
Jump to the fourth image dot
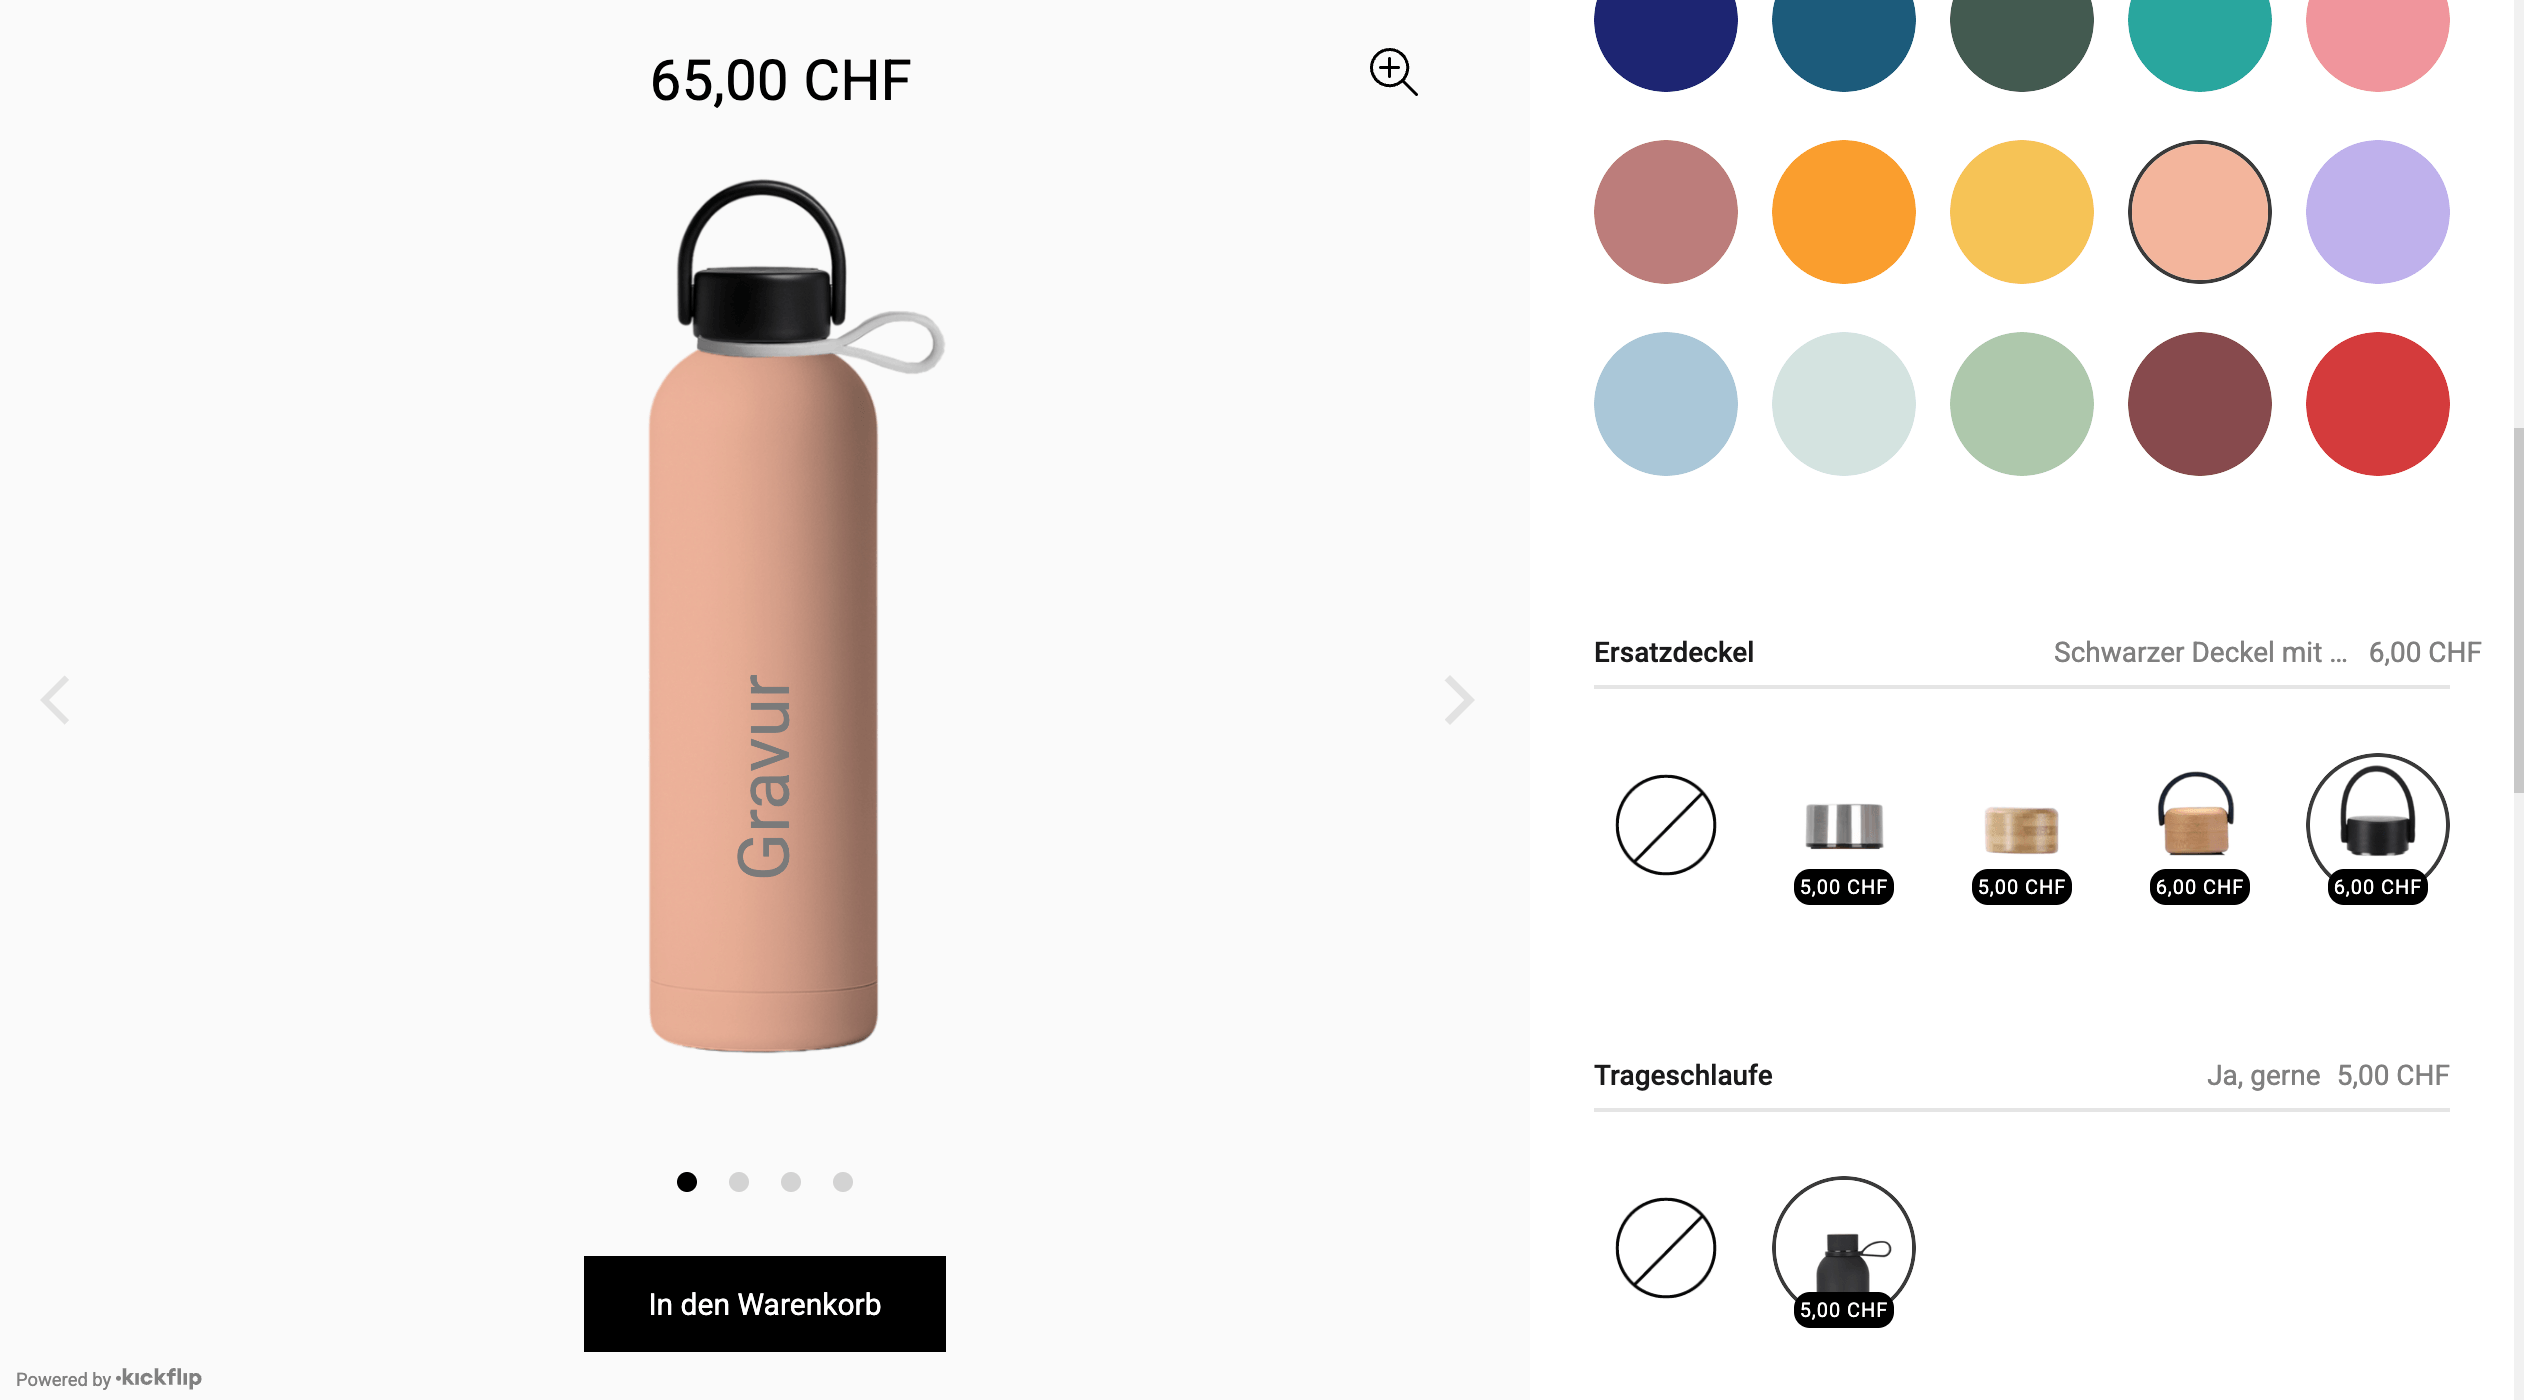point(843,1182)
